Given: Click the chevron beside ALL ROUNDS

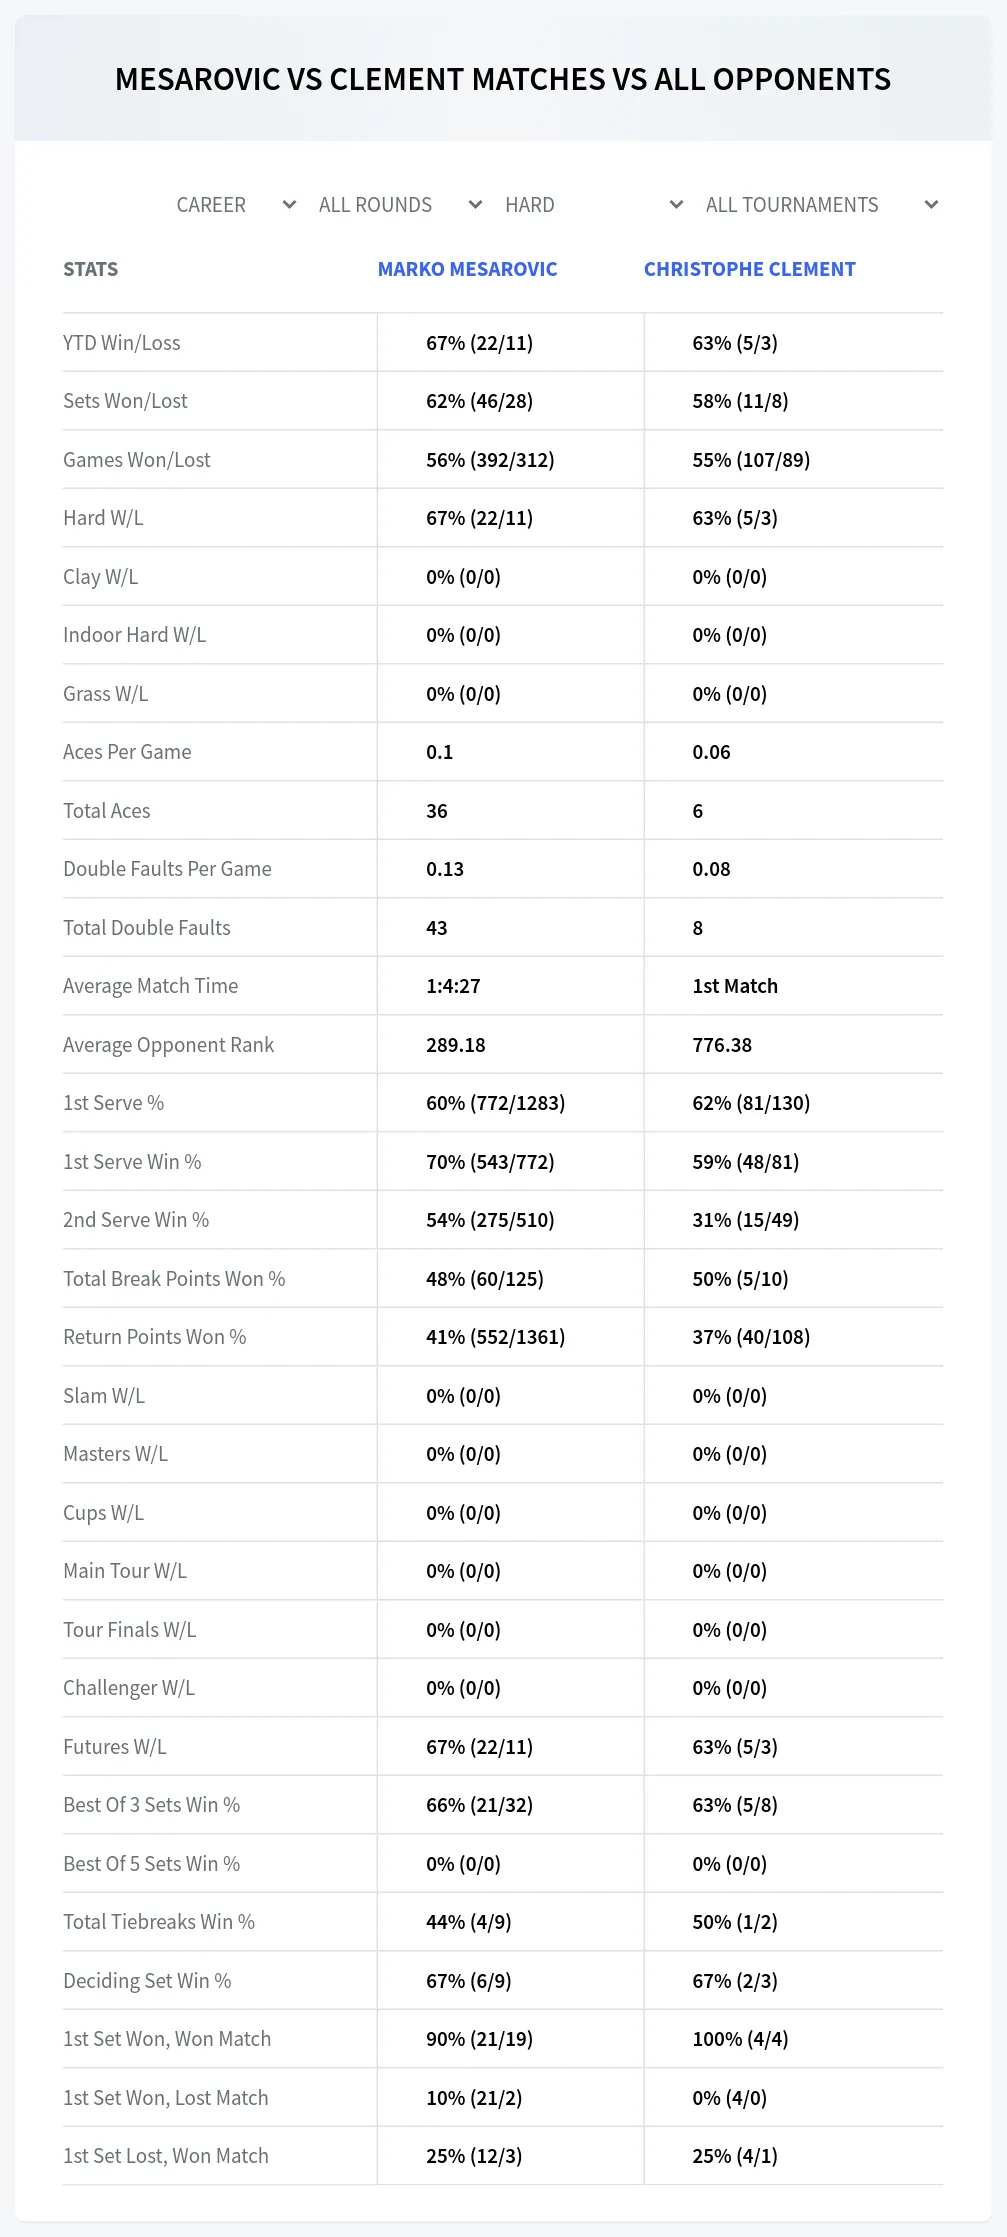Looking at the screenshot, I should tap(476, 205).
